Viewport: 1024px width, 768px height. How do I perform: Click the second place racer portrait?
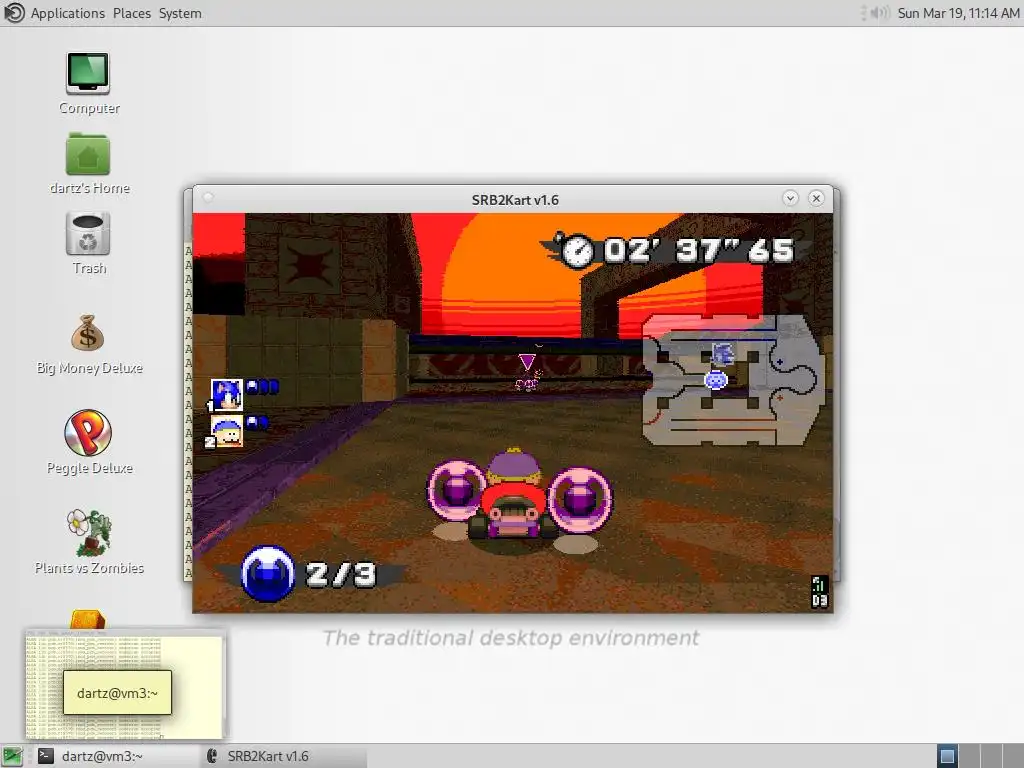(x=227, y=432)
